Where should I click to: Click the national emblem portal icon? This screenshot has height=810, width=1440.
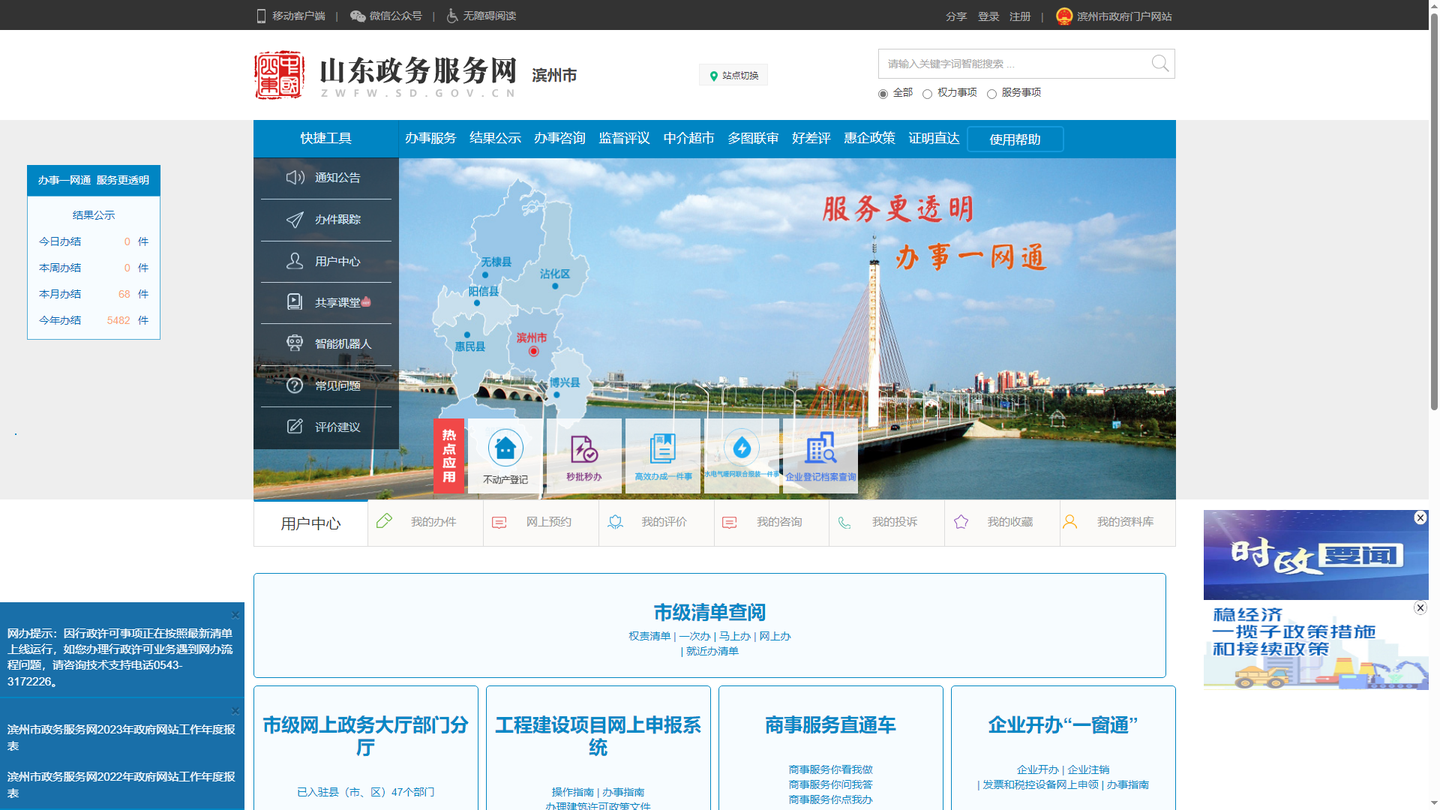1064,16
